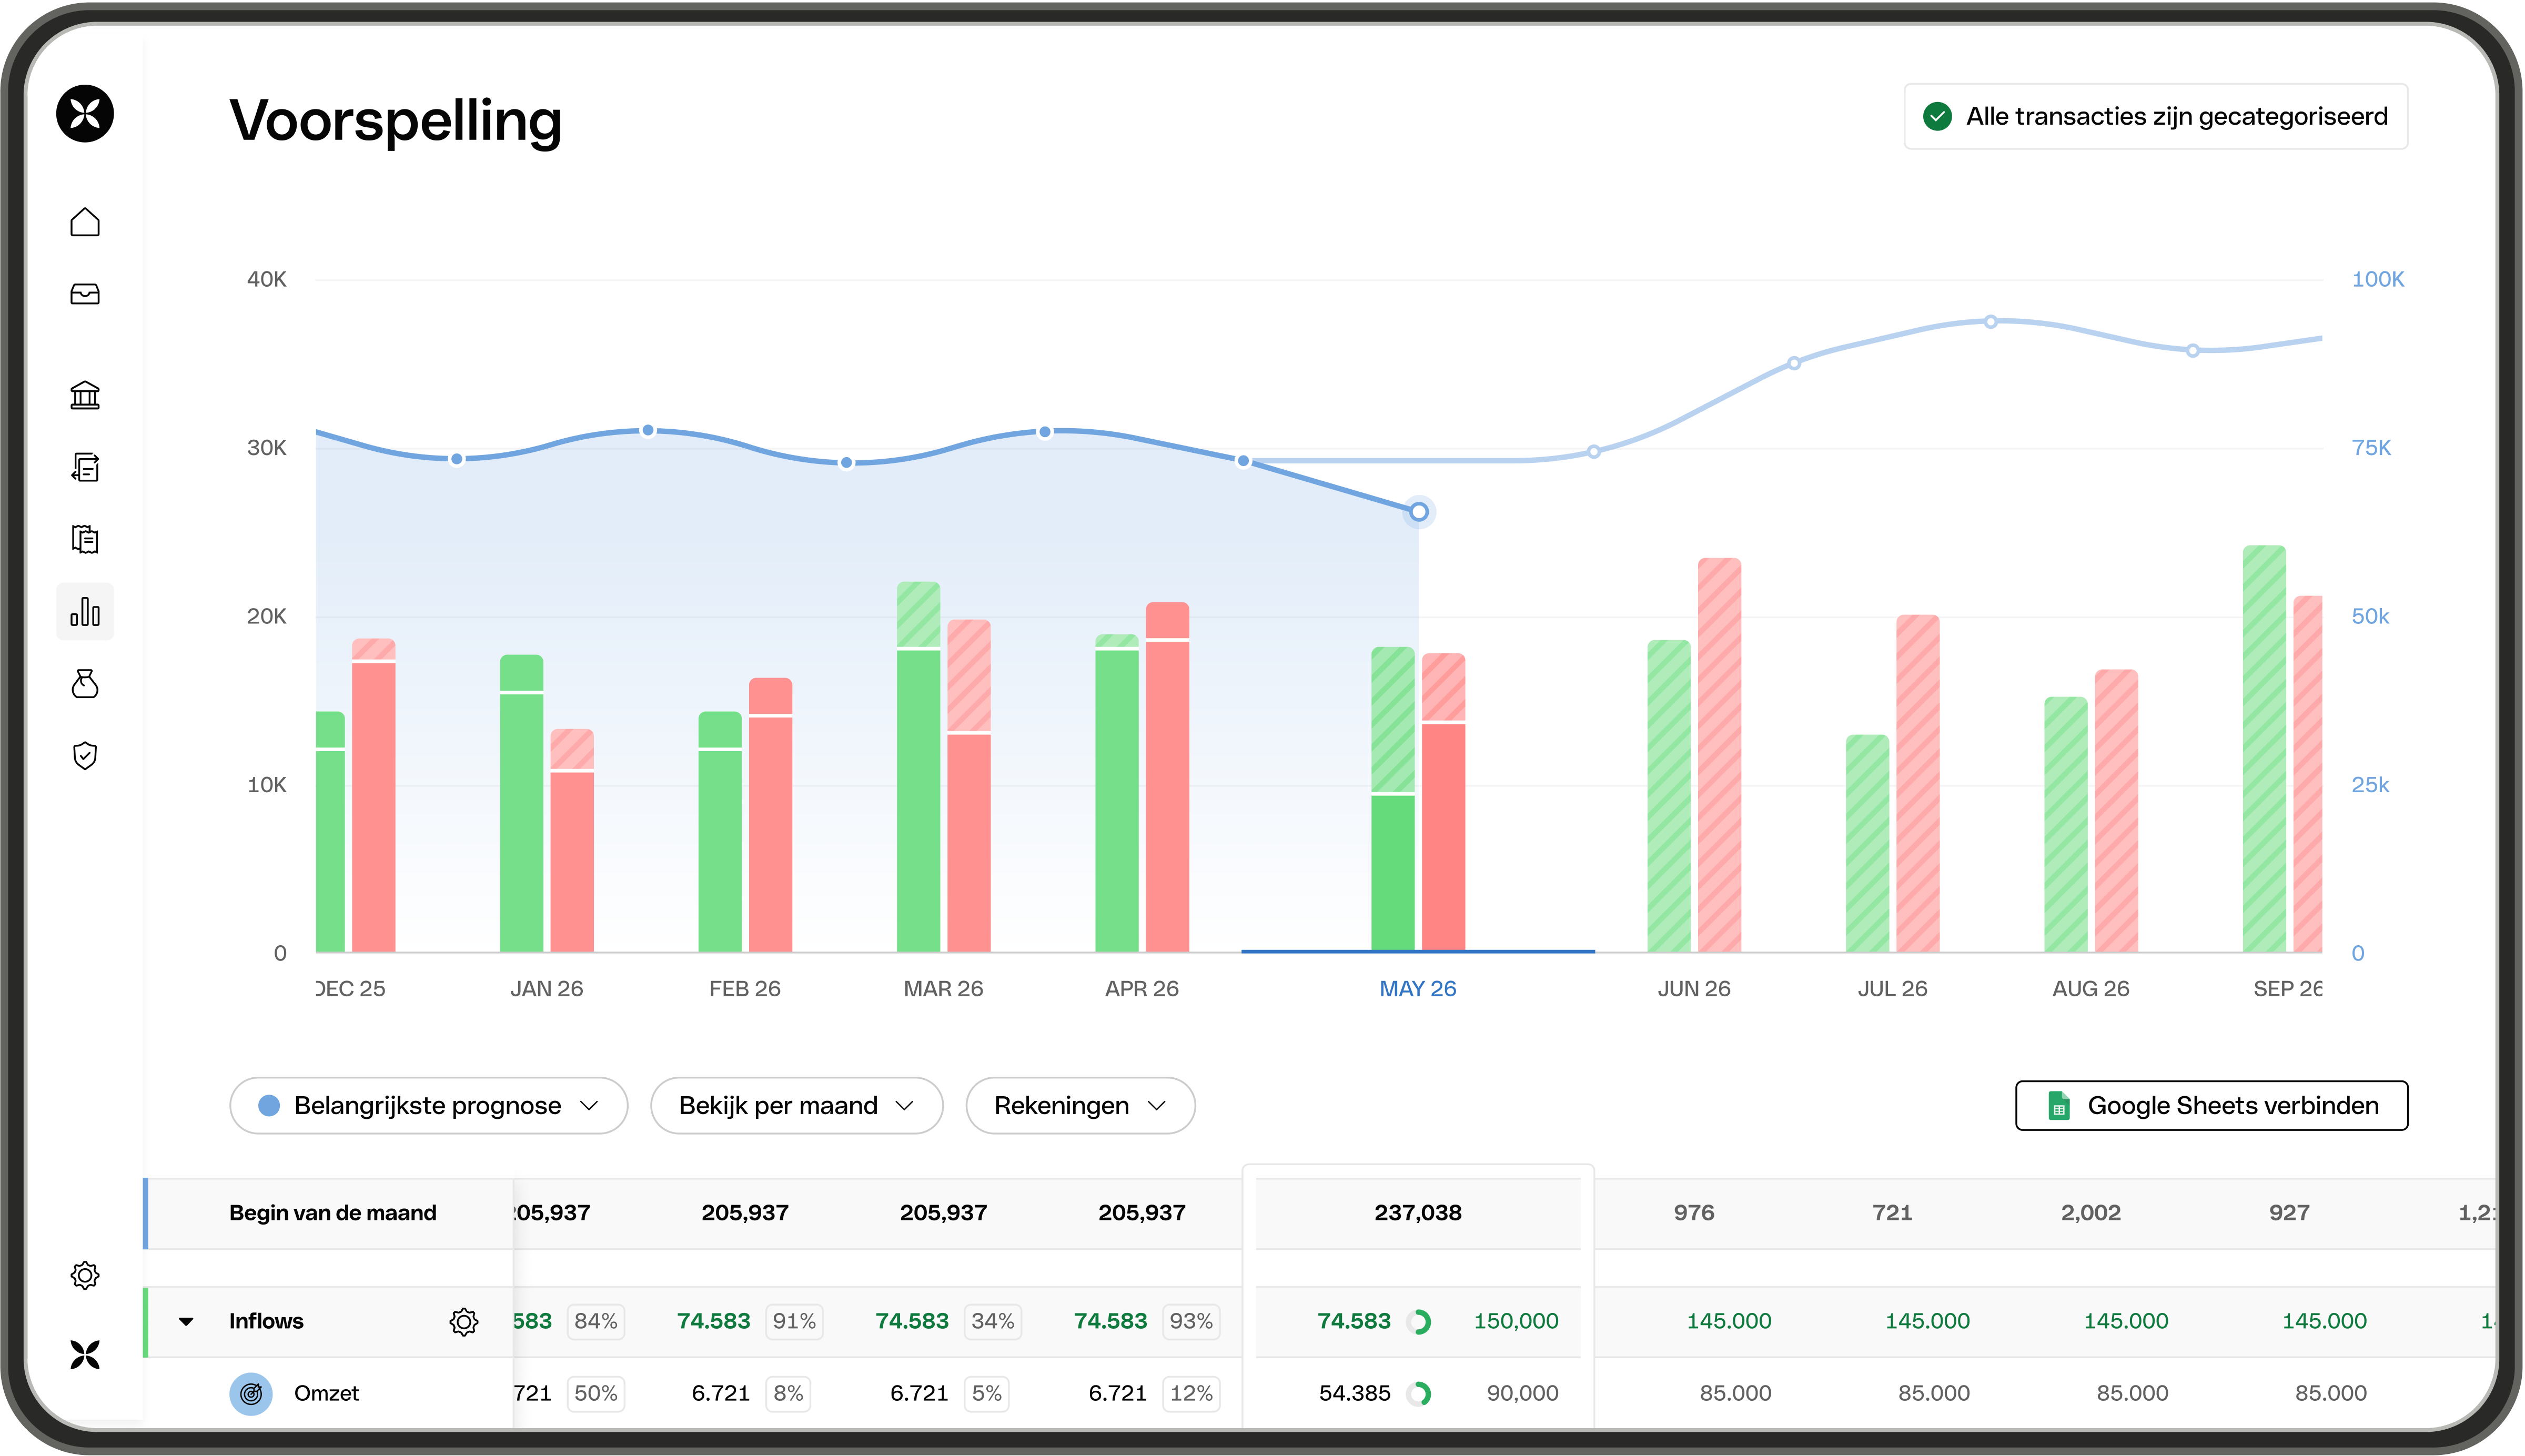Collapse the Inflows row
This screenshot has height=1456, width=2525.
pyautogui.click(x=186, y=1321)
